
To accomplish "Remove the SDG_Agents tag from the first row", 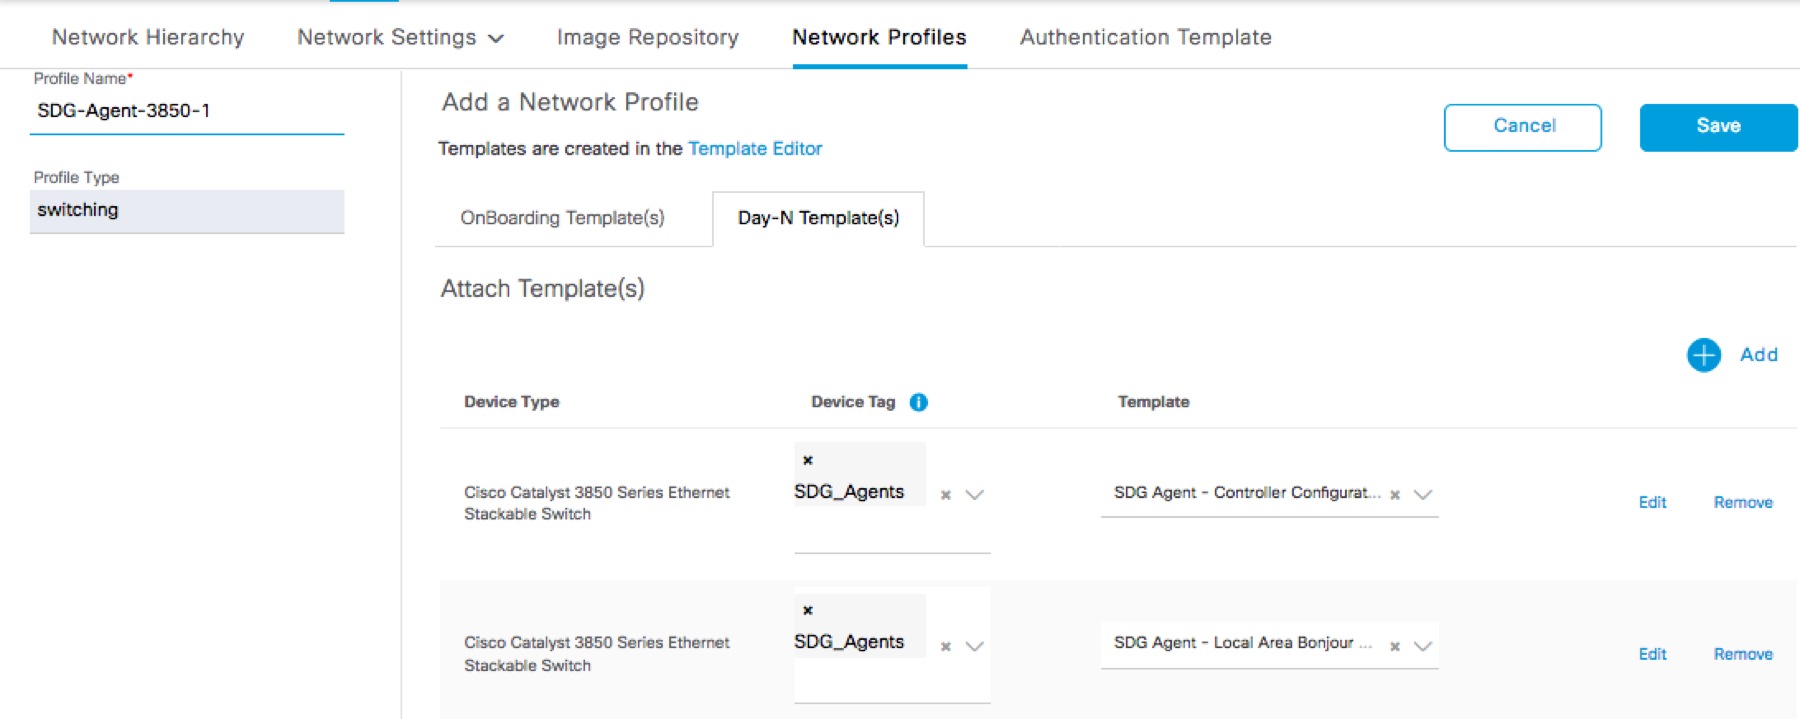I will click(808, 460).
